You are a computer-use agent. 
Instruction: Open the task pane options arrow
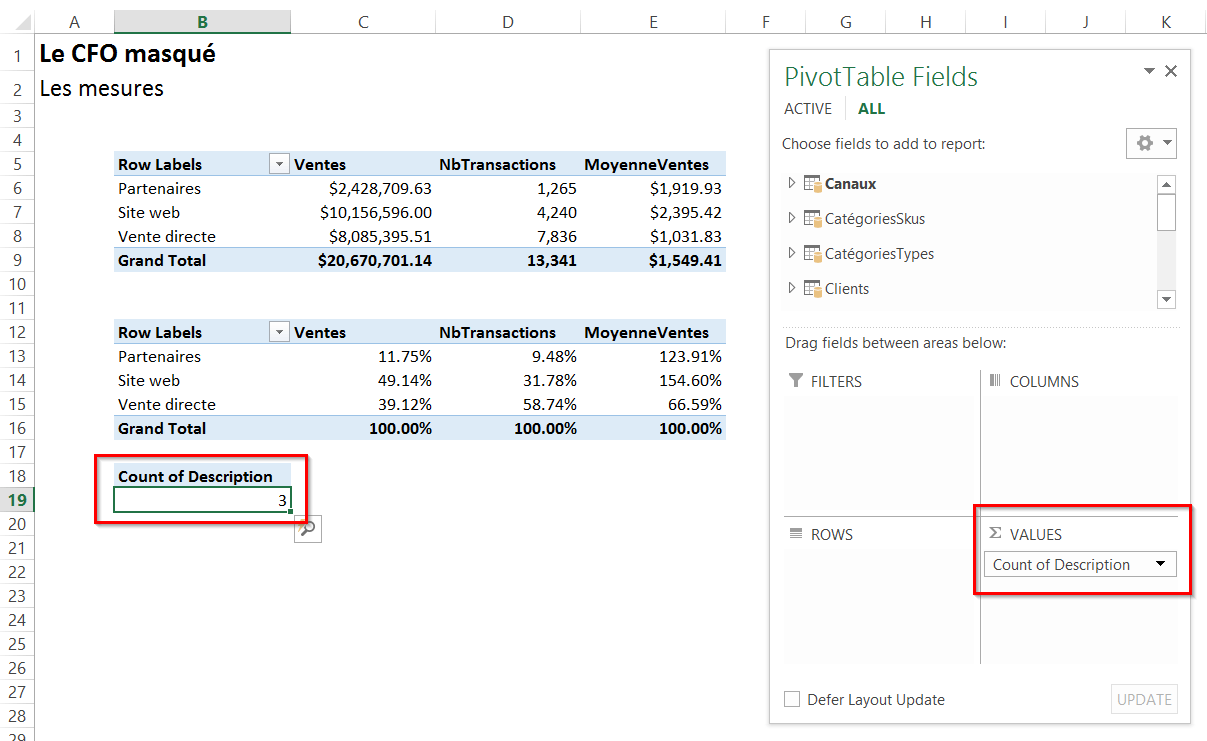pos(1149,71)
